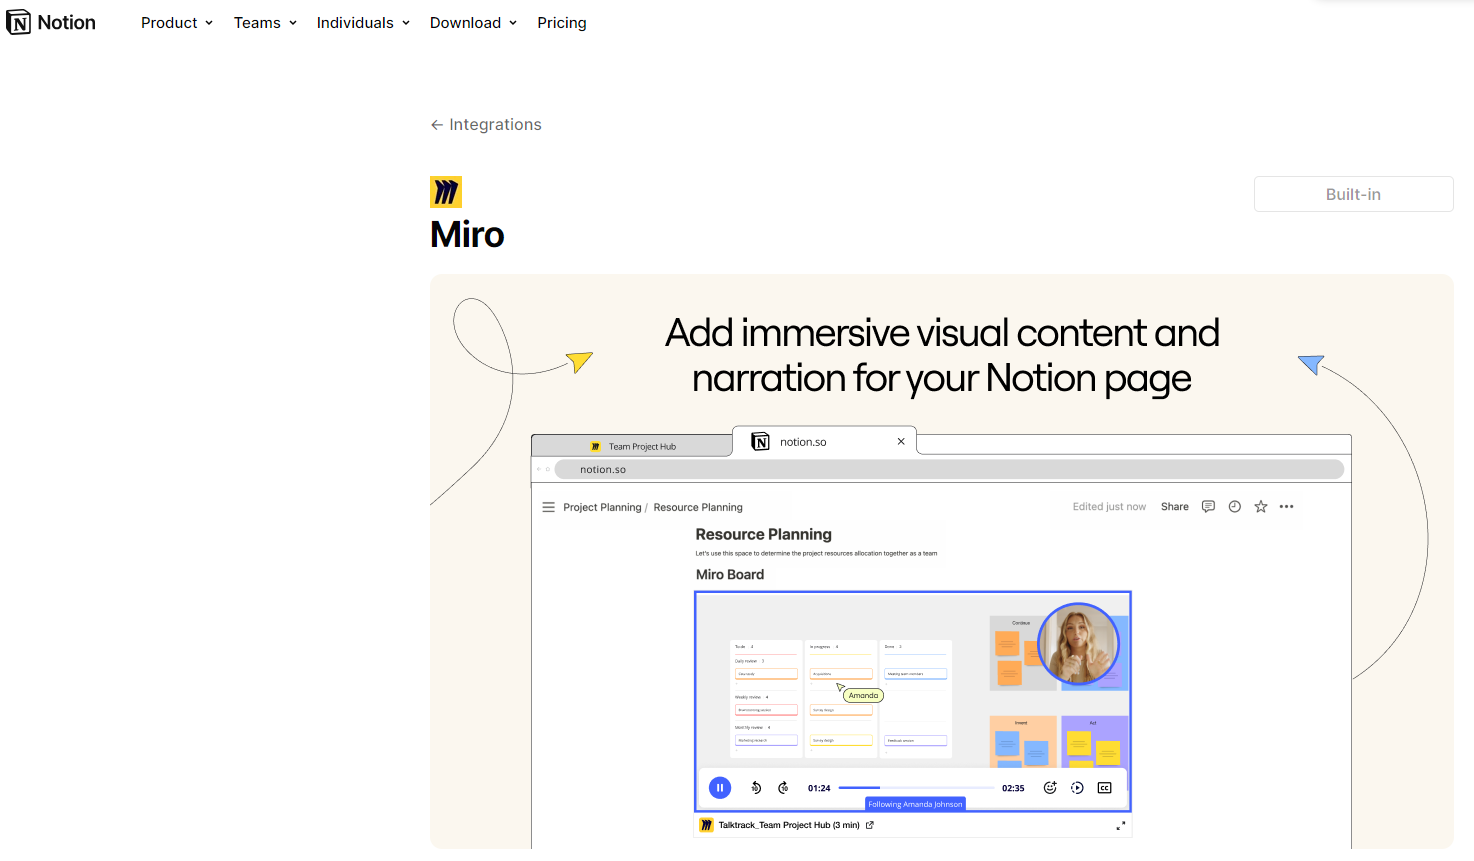This screenshot has height=861, width=1474.
Task: Close the notion.so tab
Action: (901, 441)
